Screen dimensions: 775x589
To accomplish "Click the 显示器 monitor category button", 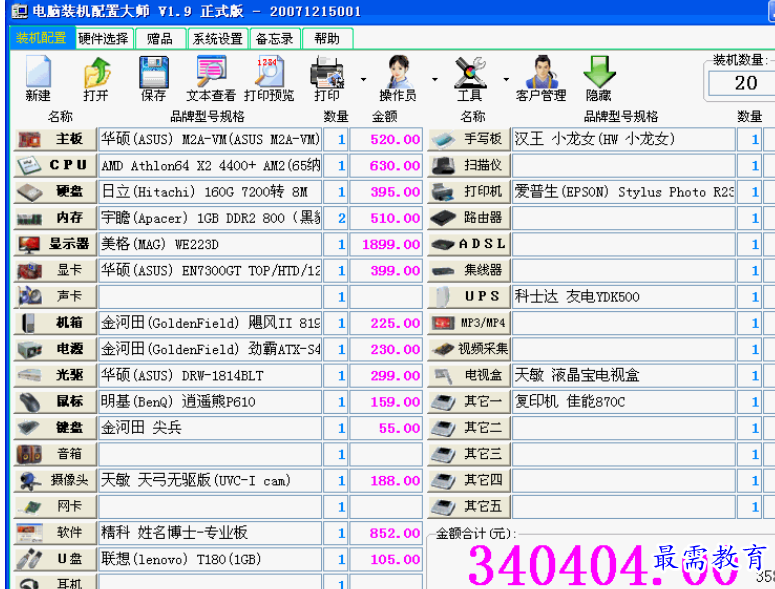I will click(x=55, y=244).
